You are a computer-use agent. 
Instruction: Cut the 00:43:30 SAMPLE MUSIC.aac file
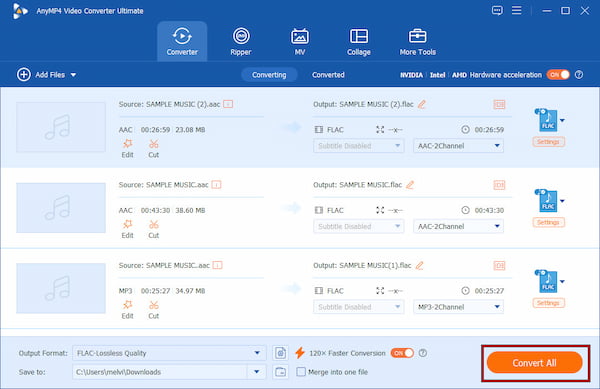coord(153,229)
